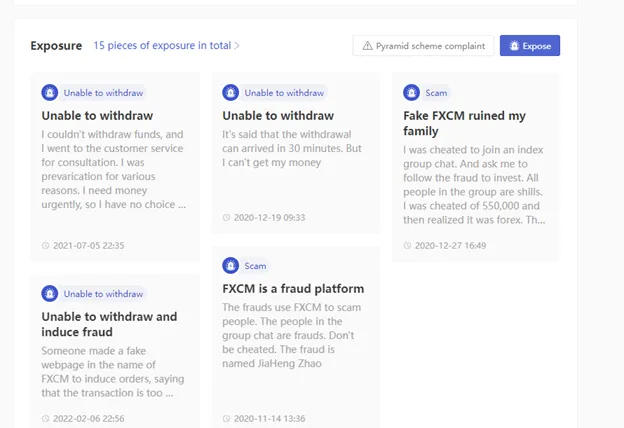624x428 pixels.
Task: Select Unable to withdraw tag on 2020-12-19 card
Action: click(x=284, y=93)
